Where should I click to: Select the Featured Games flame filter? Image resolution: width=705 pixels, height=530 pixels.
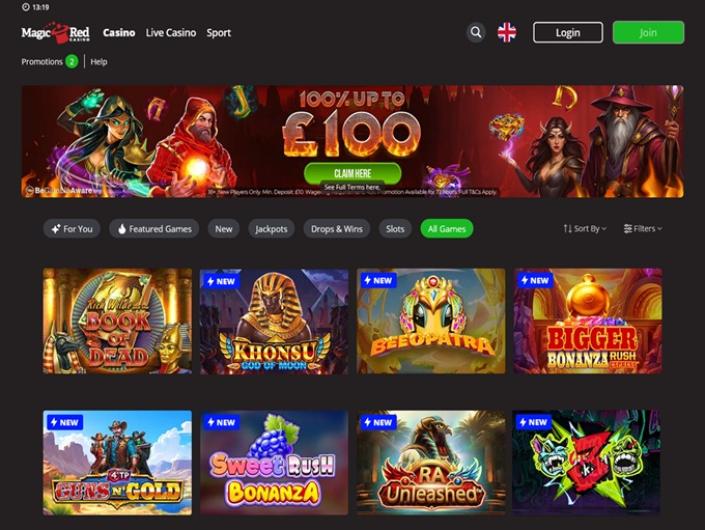coord(154,229)
